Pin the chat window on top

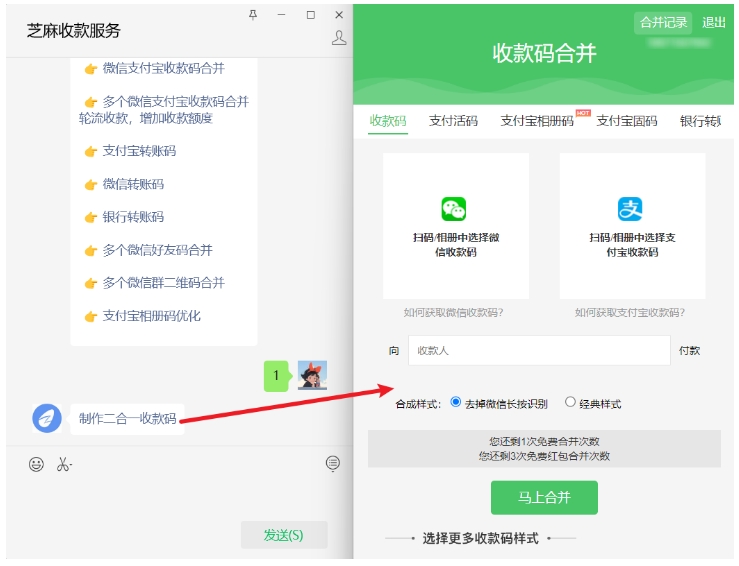(x=253, y=14)
